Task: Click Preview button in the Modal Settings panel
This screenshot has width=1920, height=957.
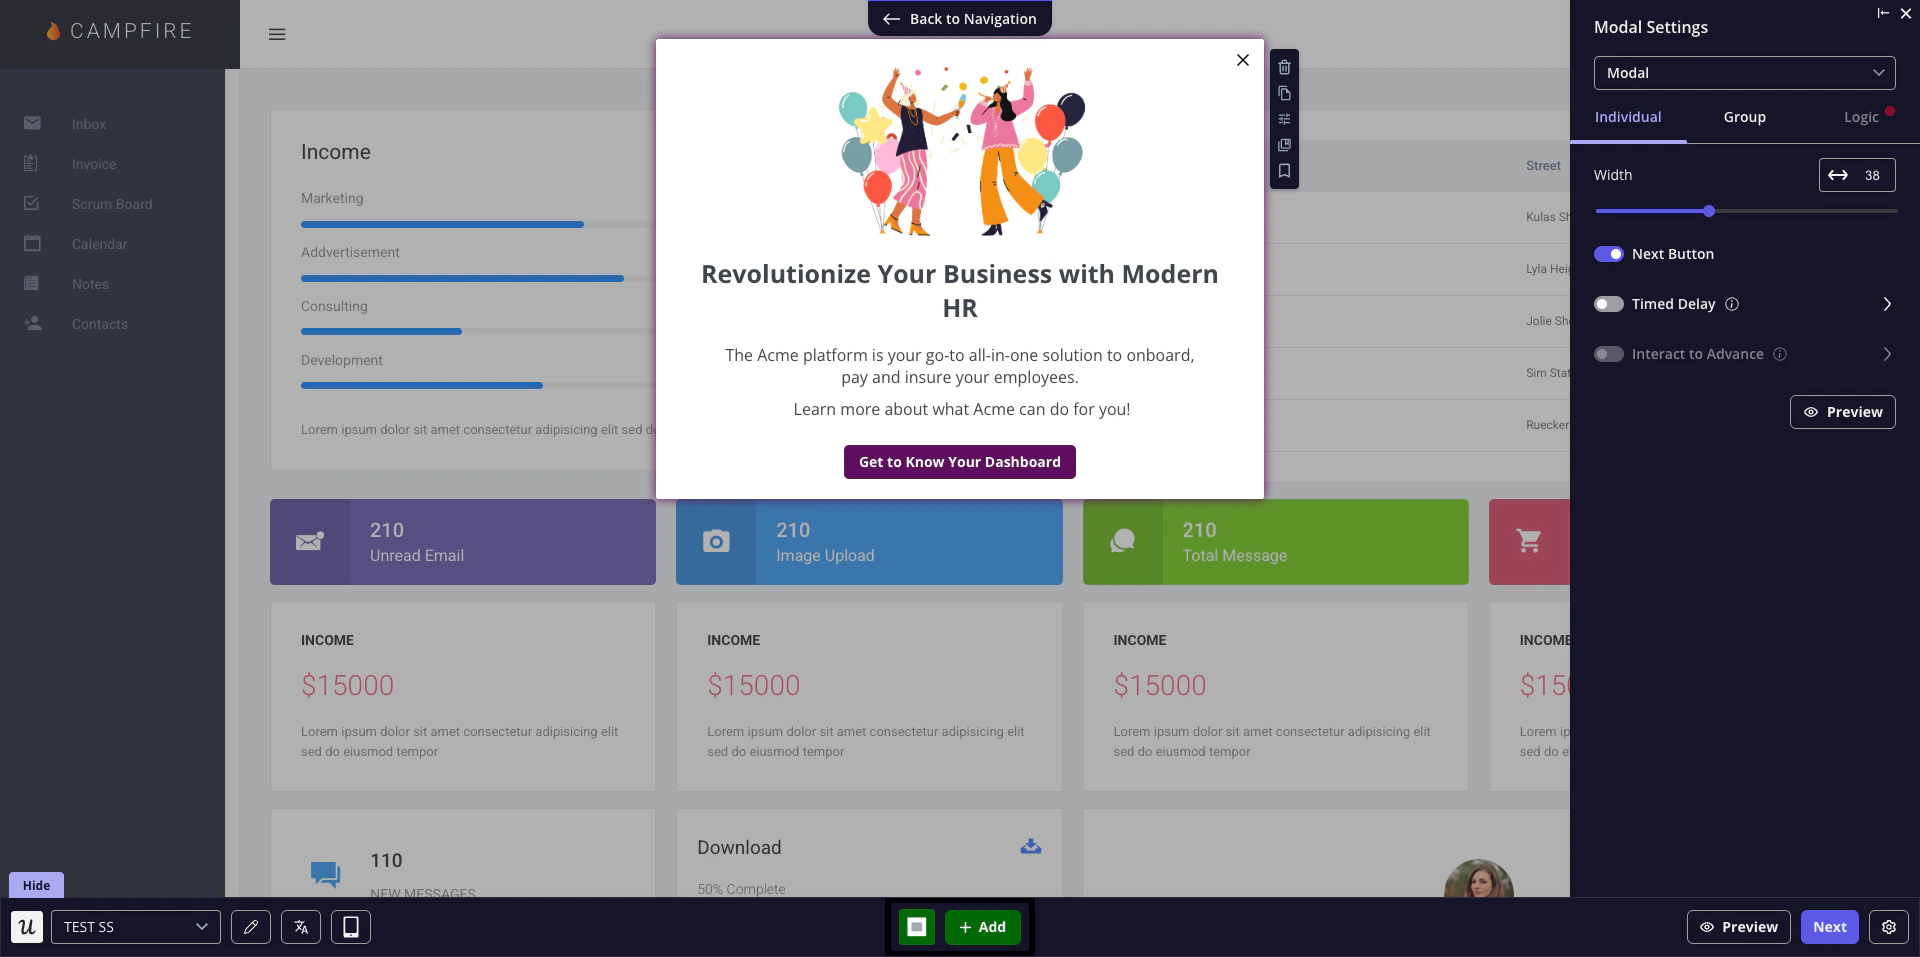Action: (1842, 412)
